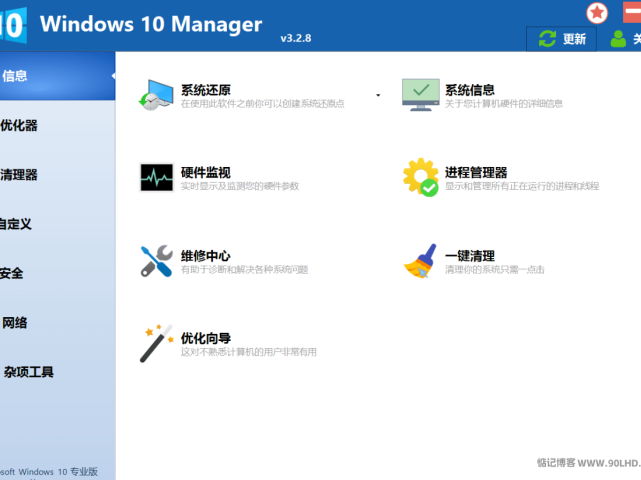
Task: Select the 信息 sidebar tab
Action: 58,76
